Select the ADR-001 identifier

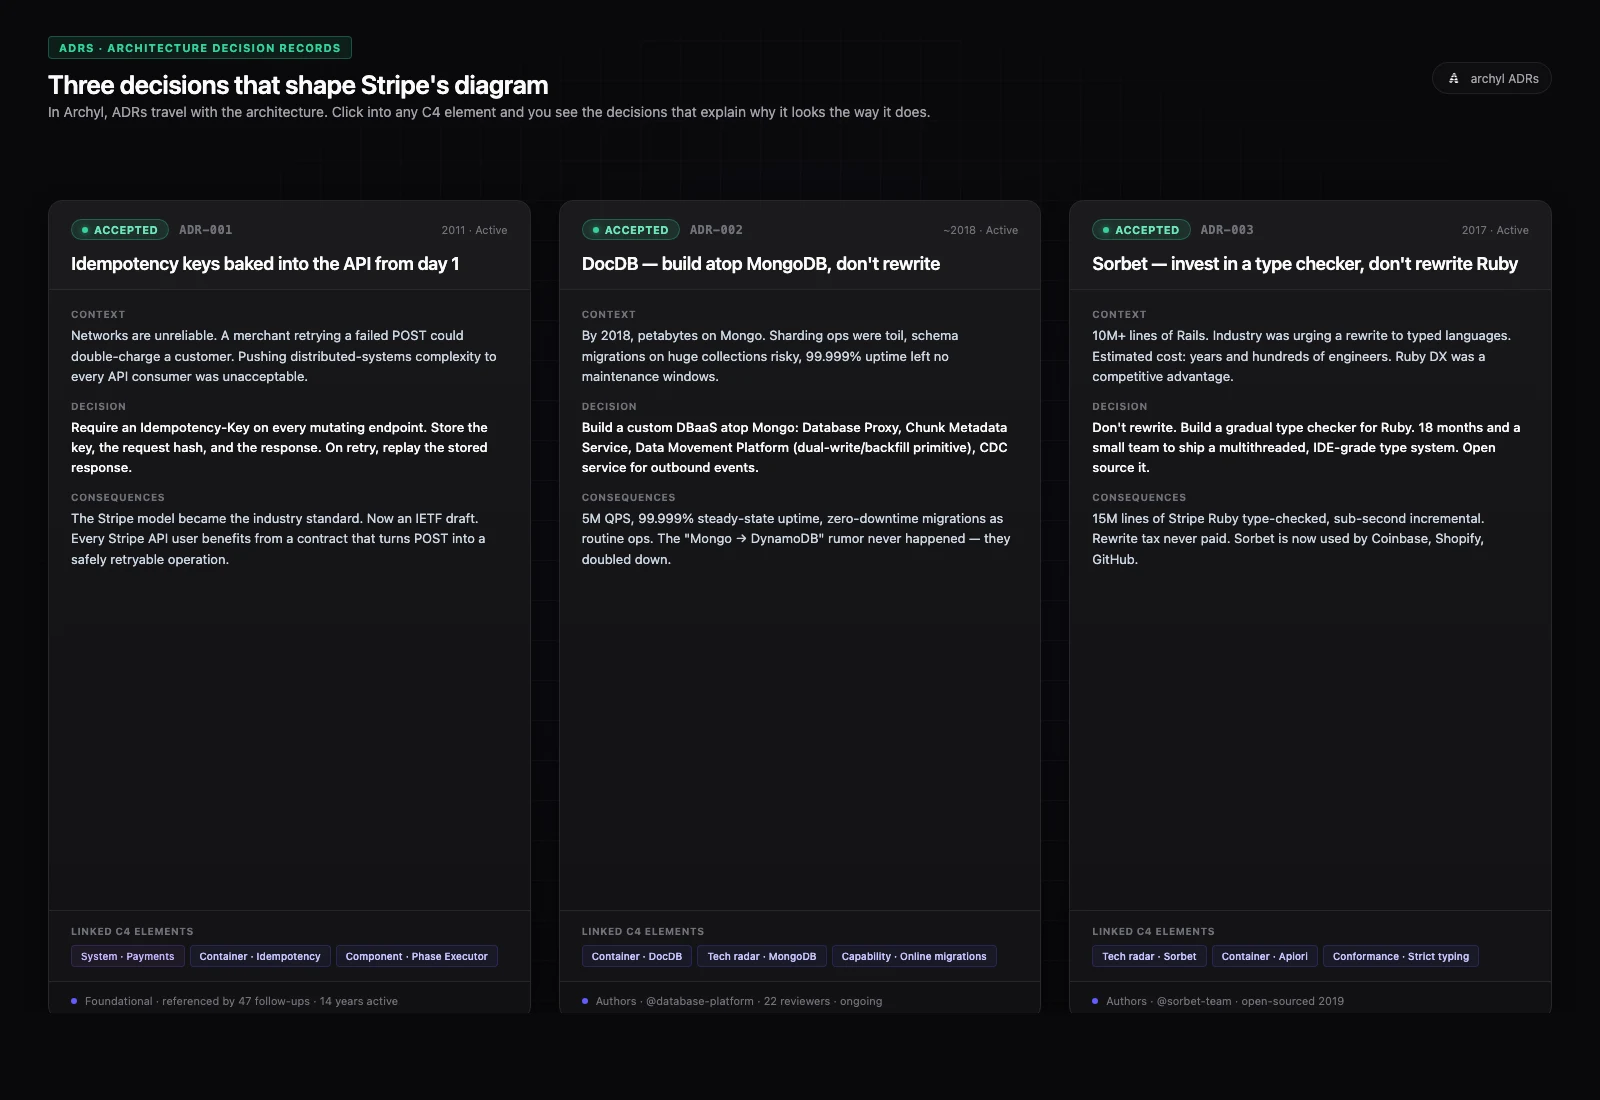click(206, 230)
